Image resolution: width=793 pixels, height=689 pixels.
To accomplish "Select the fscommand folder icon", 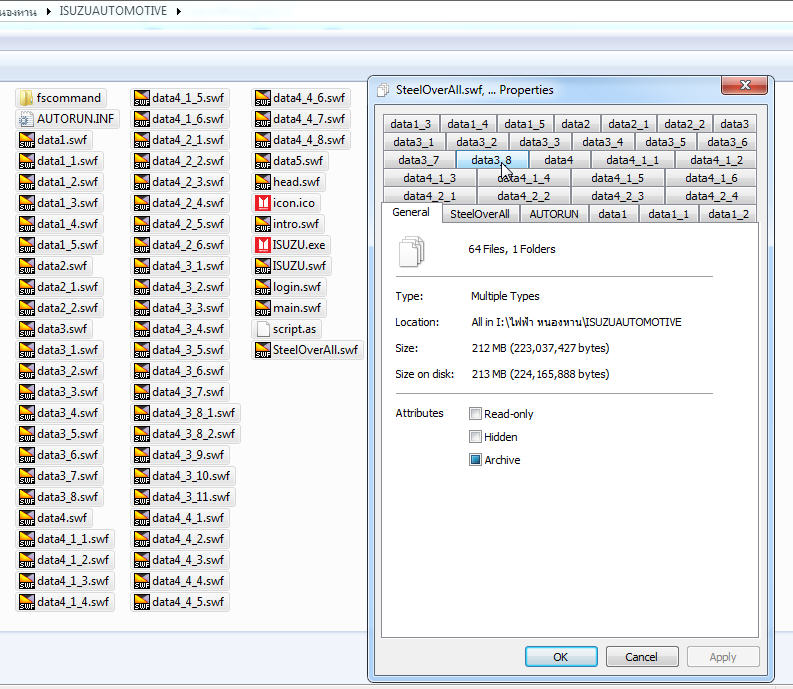I will click(26, 98).
